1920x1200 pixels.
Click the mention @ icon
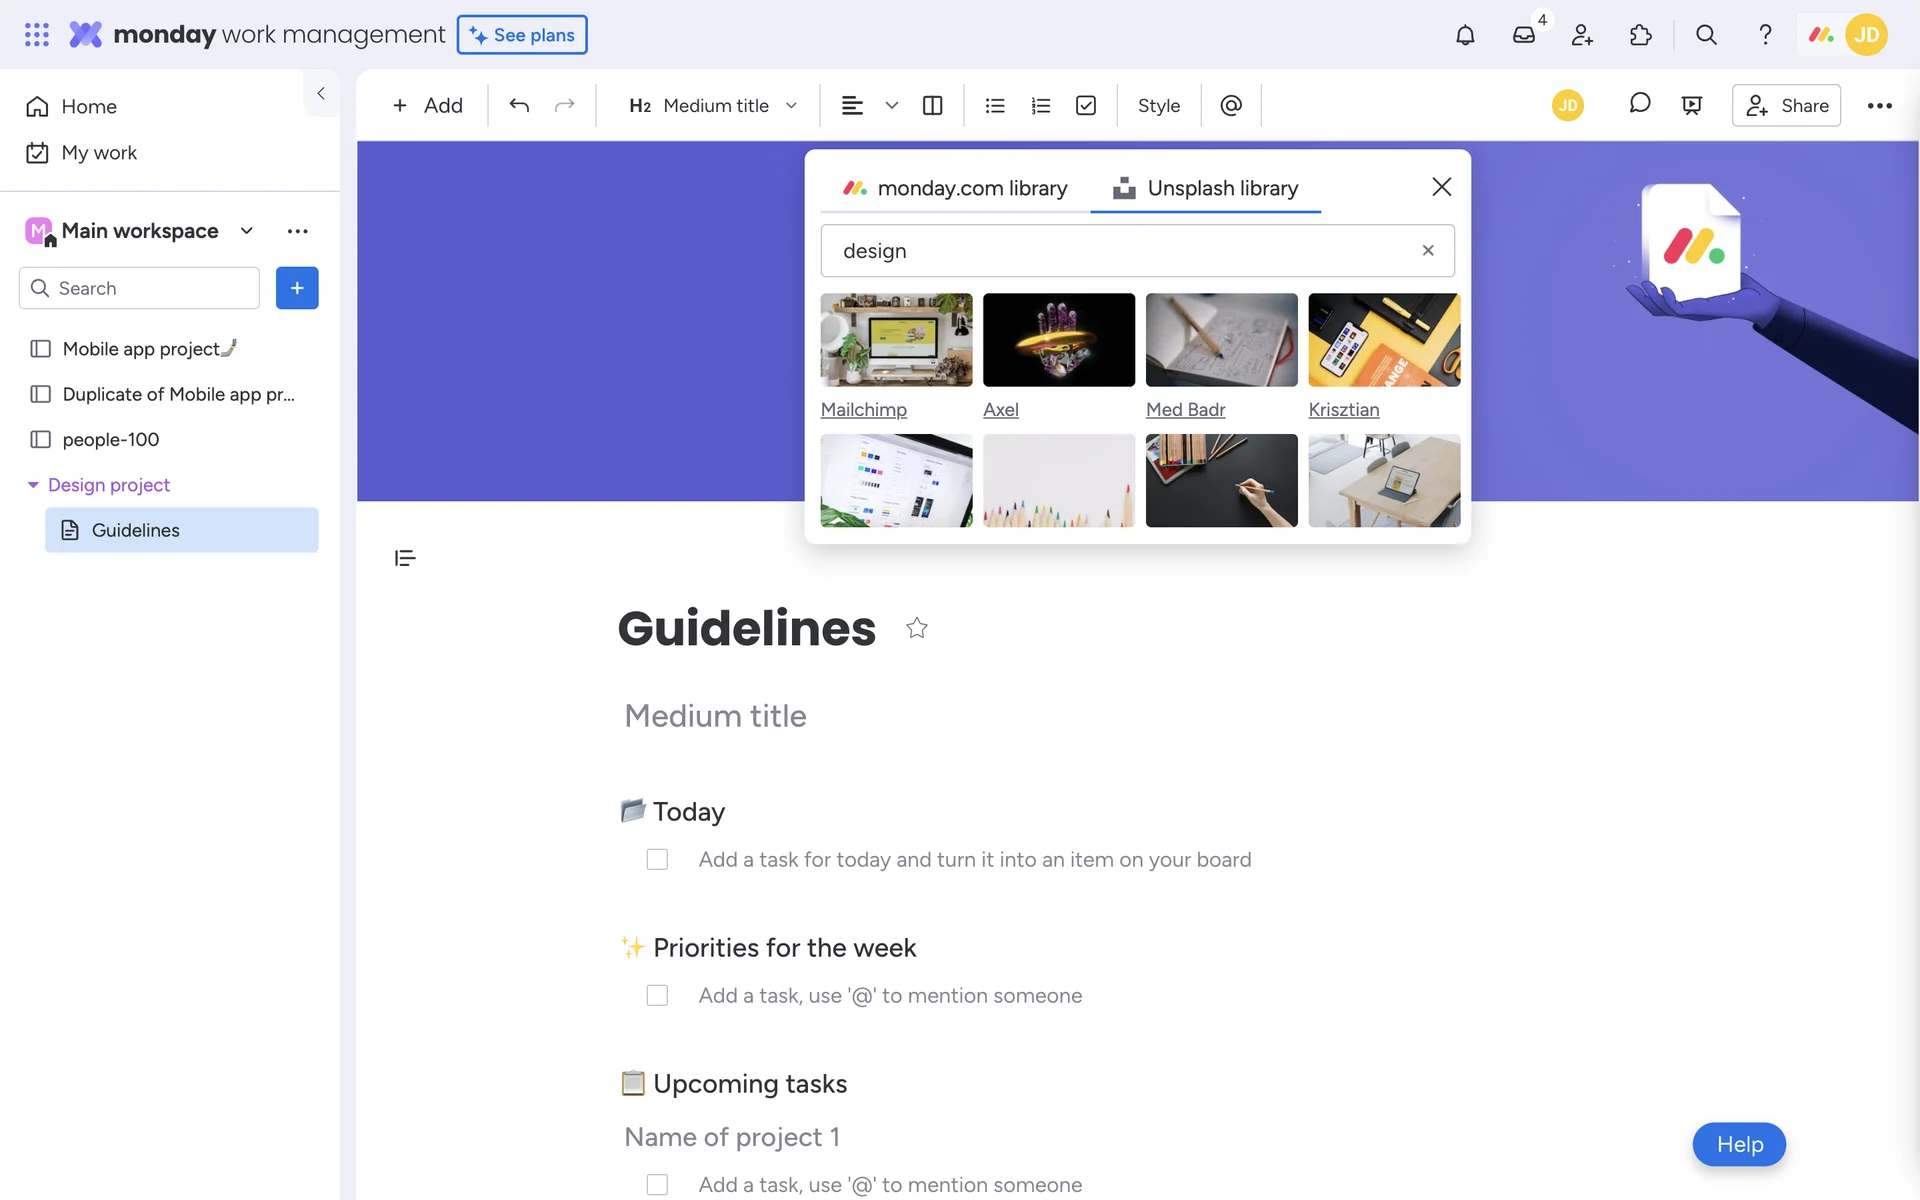[x=1231, y=105]
